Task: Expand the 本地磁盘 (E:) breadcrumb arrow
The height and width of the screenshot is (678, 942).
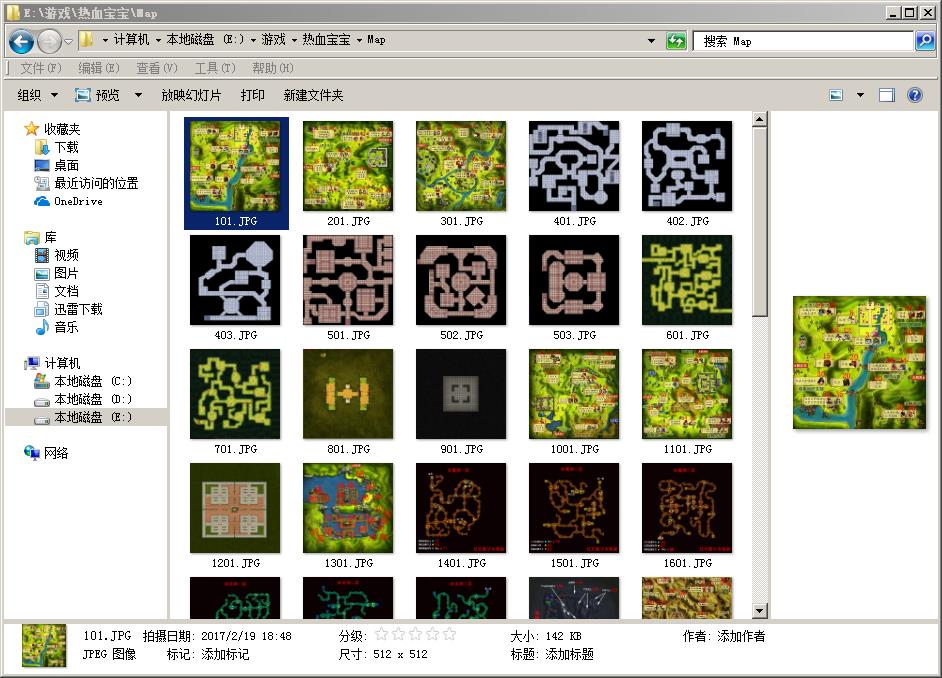Action: (x=253, y=40)
